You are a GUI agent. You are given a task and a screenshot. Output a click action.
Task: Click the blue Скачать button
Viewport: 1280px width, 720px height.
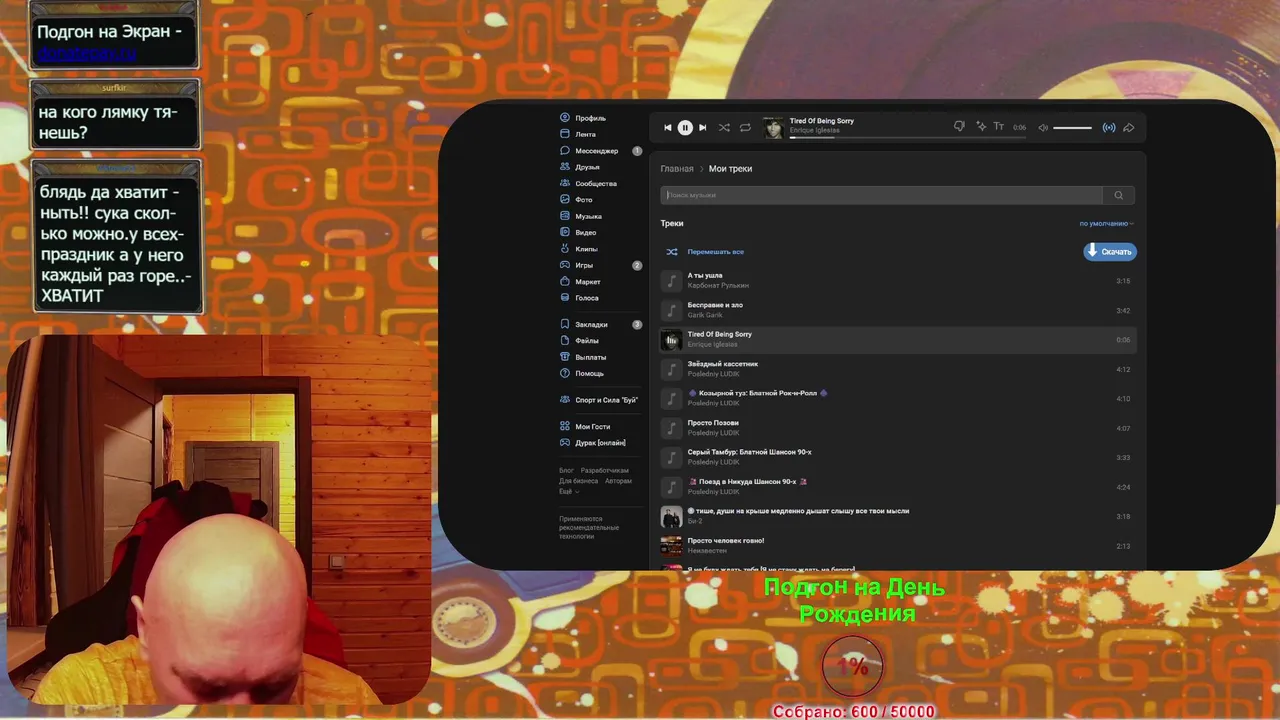(x=1110, y=252)
